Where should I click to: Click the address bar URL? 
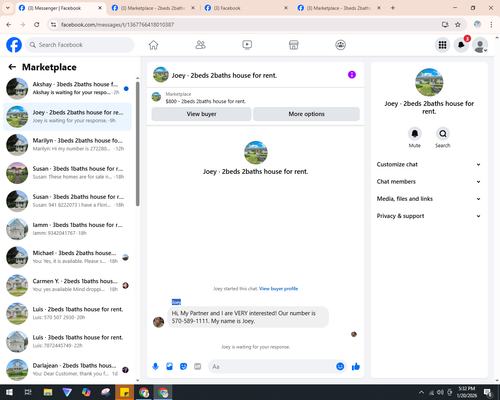pyautogui.click(x=117, y=25)
